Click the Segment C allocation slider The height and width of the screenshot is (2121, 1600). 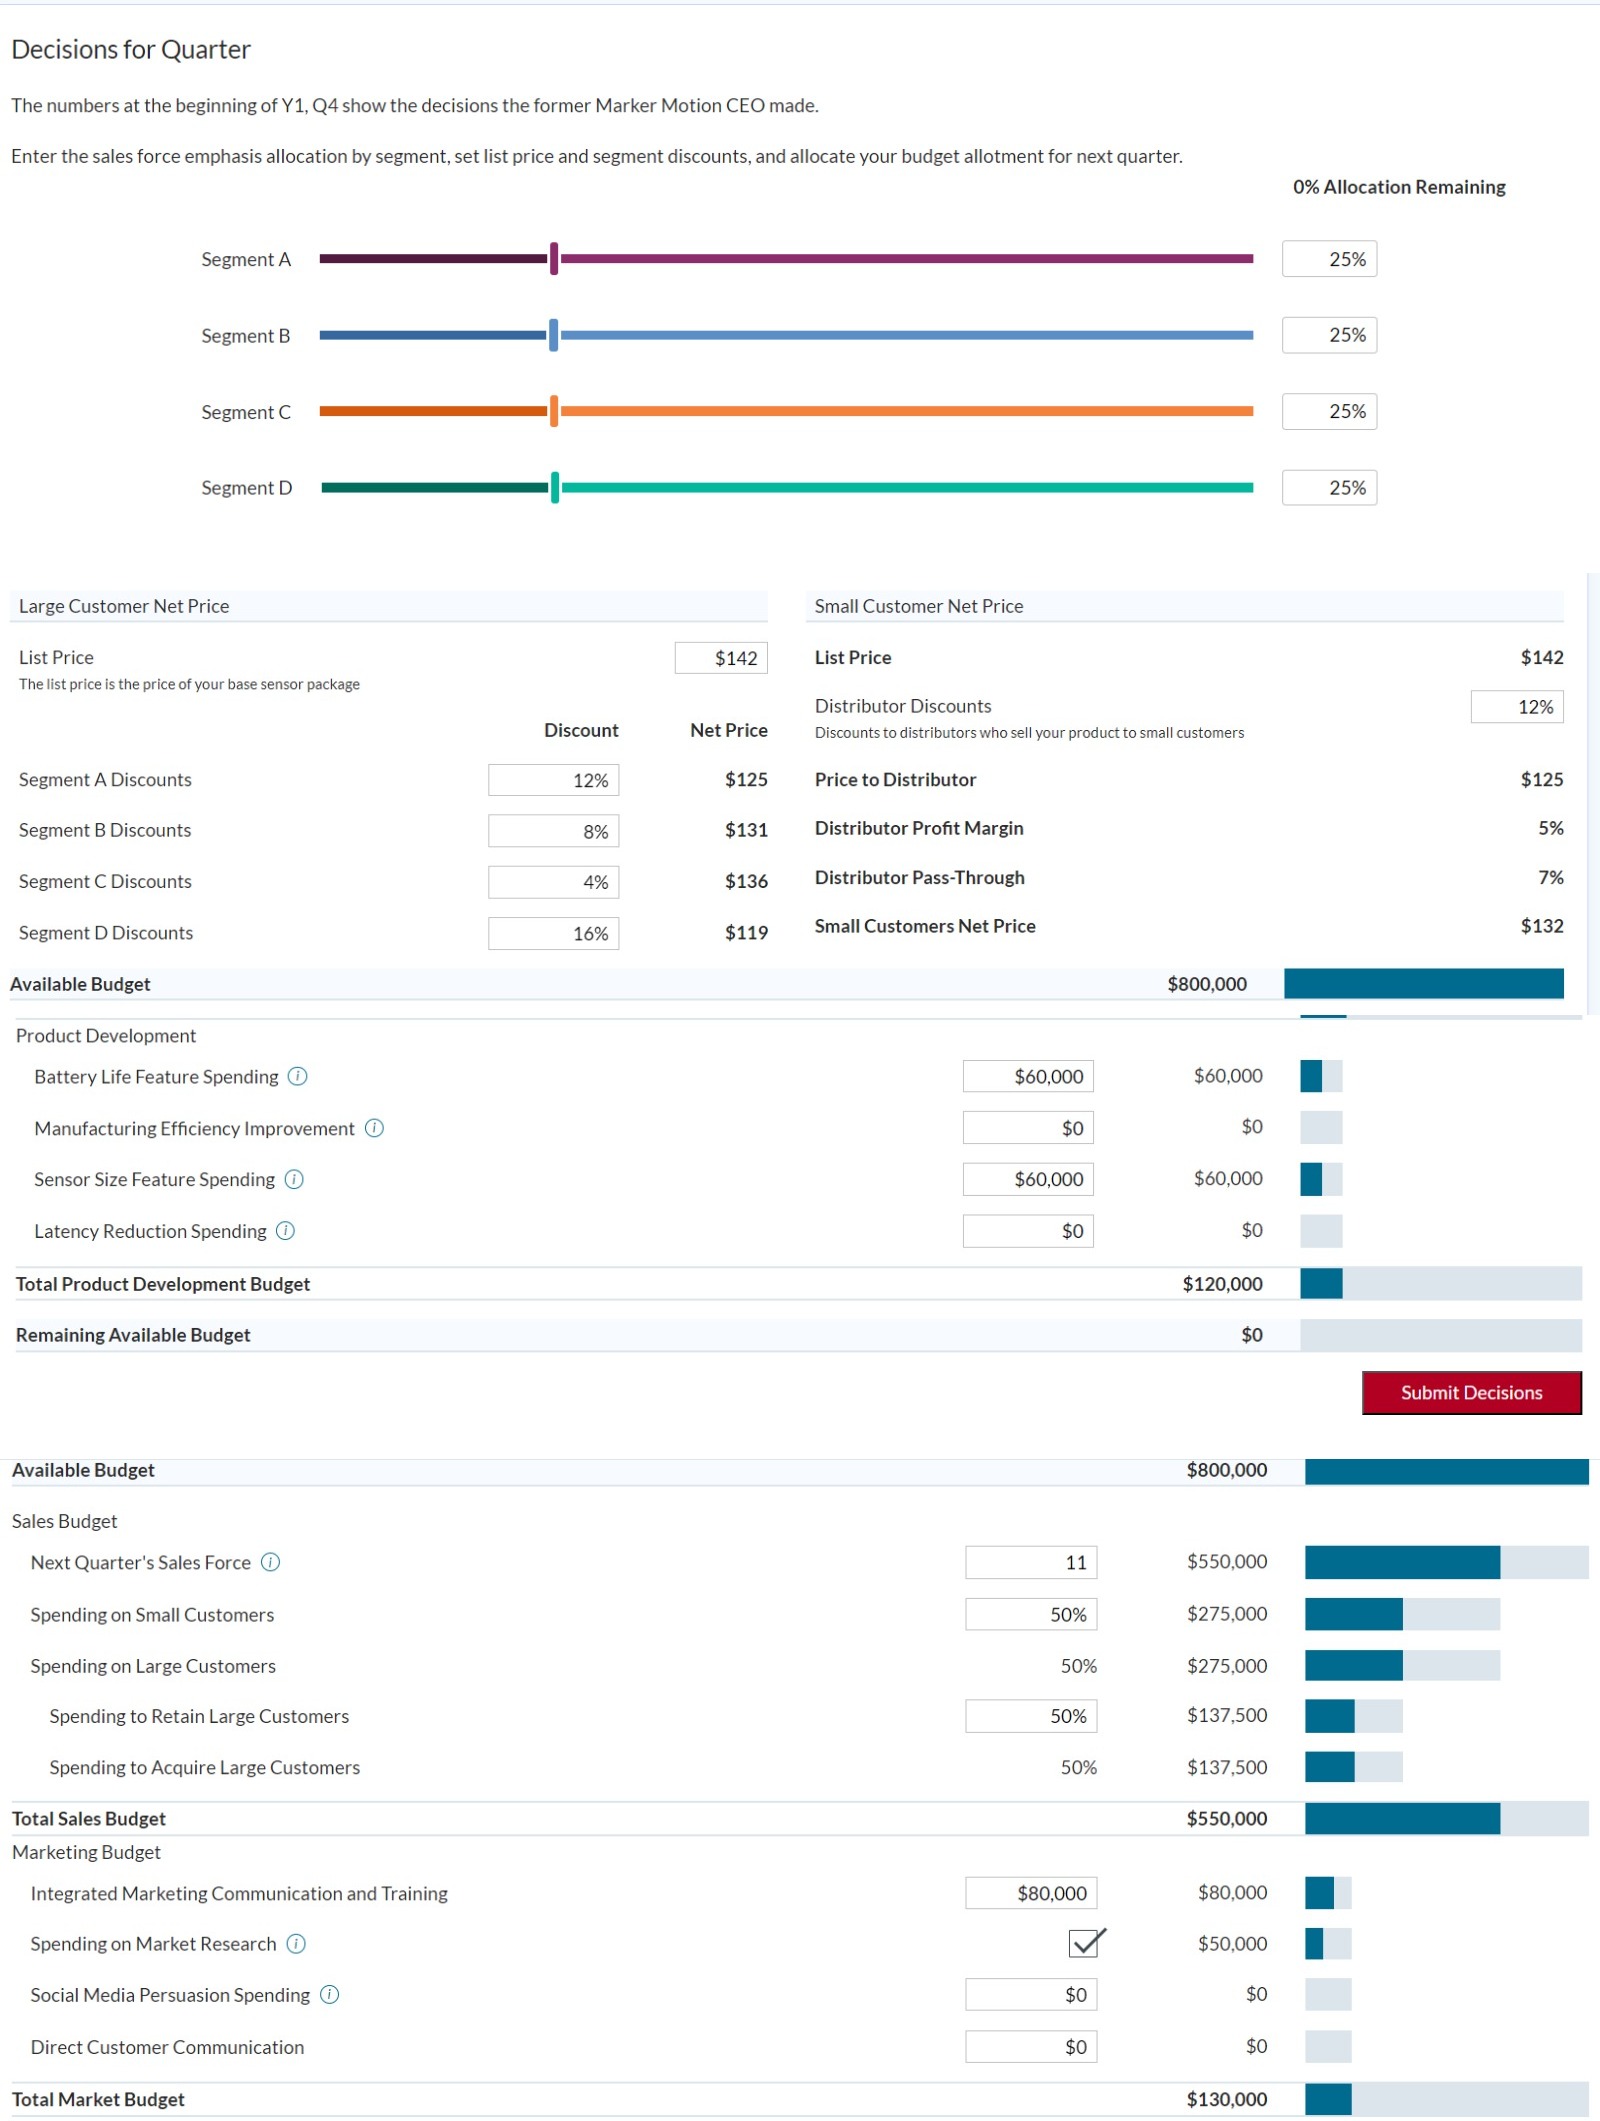(552, 411)
